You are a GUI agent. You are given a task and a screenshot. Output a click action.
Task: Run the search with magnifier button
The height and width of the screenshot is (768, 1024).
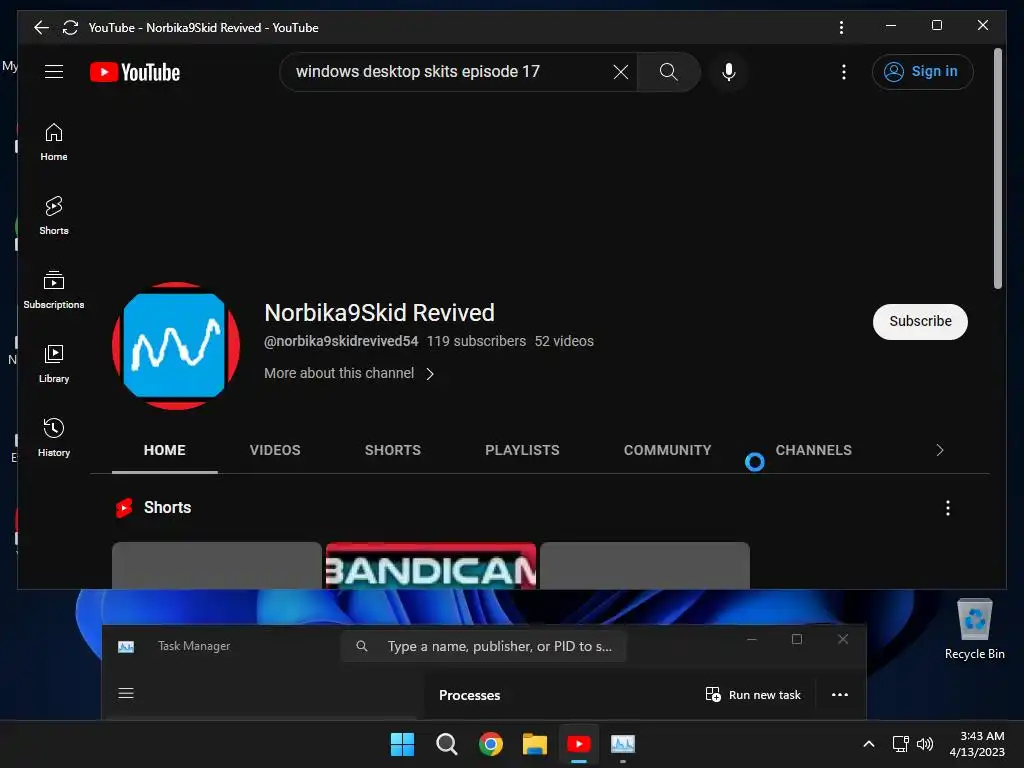pos(668,72)
